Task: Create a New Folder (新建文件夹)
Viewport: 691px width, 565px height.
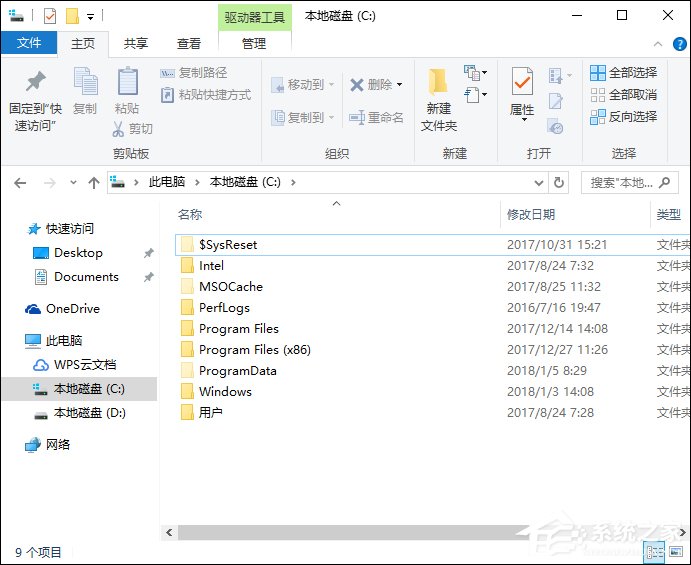Action: (438, 100)
